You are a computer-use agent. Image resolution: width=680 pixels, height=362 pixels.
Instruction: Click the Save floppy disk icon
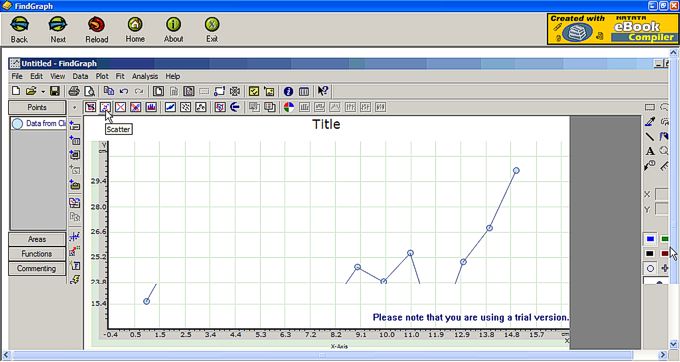pyautogui.click(x=55, y=91)
